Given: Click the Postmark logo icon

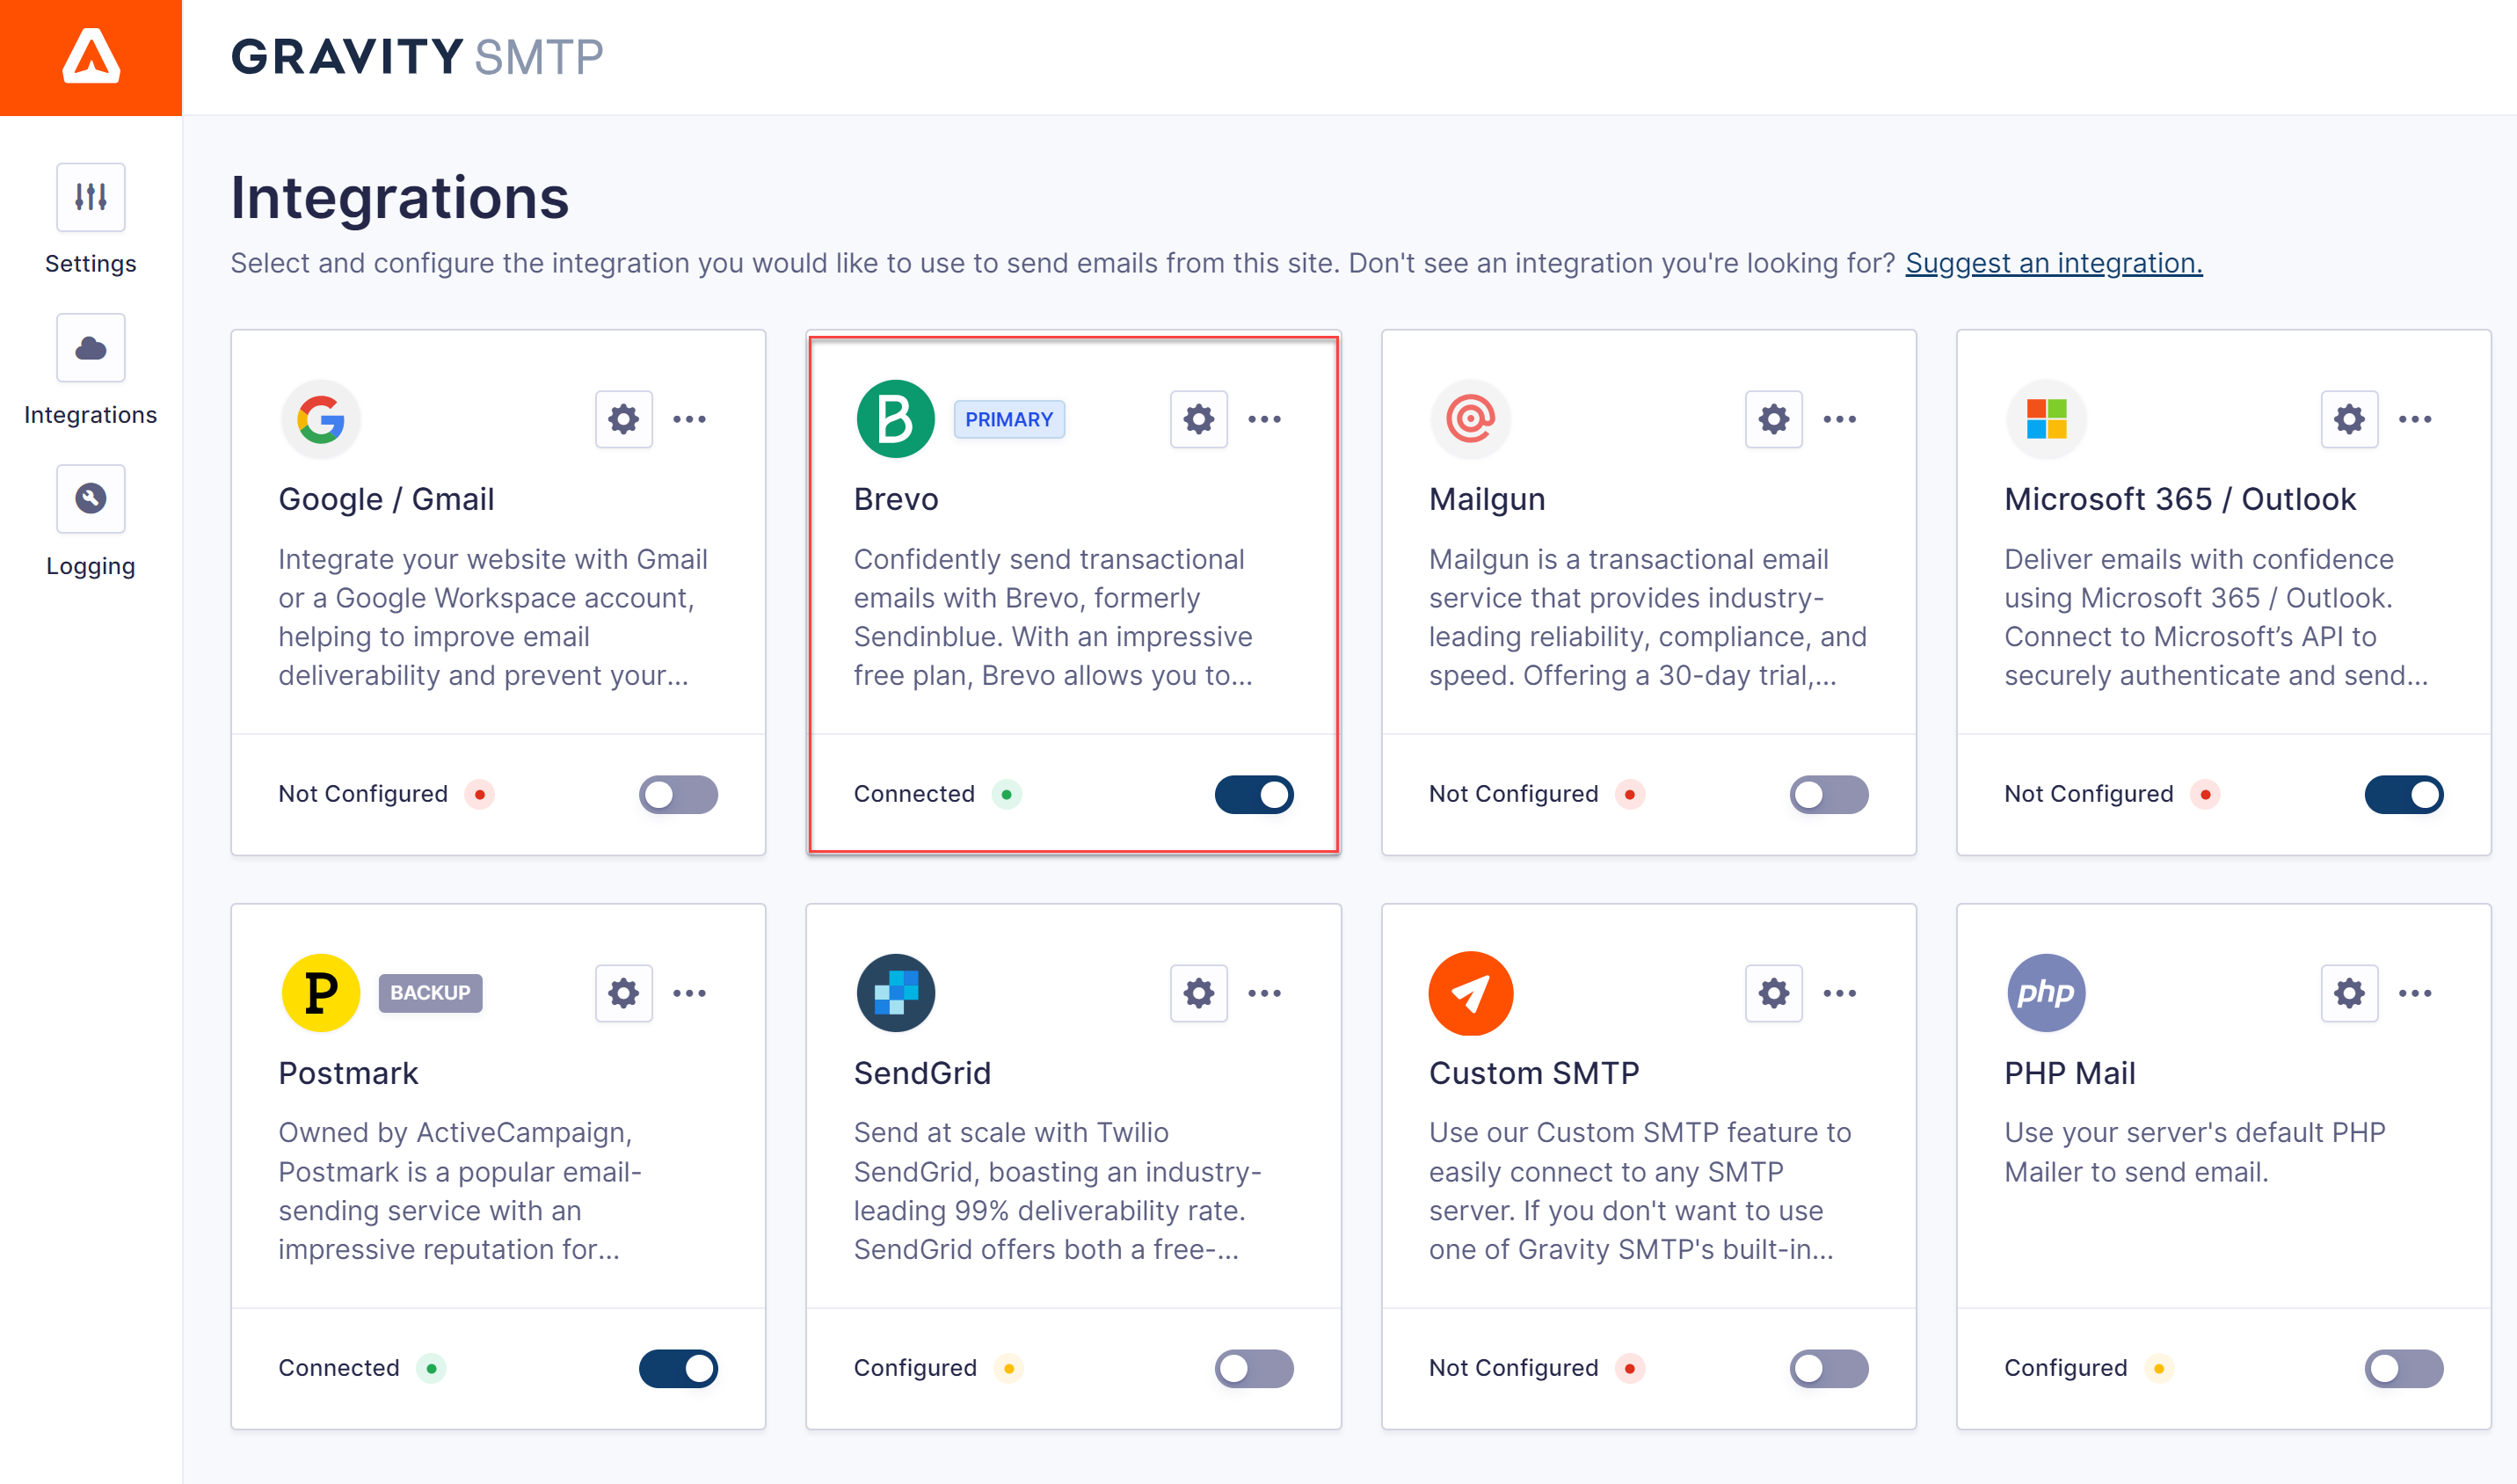Looking at the screenshot, I should coord(321,993).
